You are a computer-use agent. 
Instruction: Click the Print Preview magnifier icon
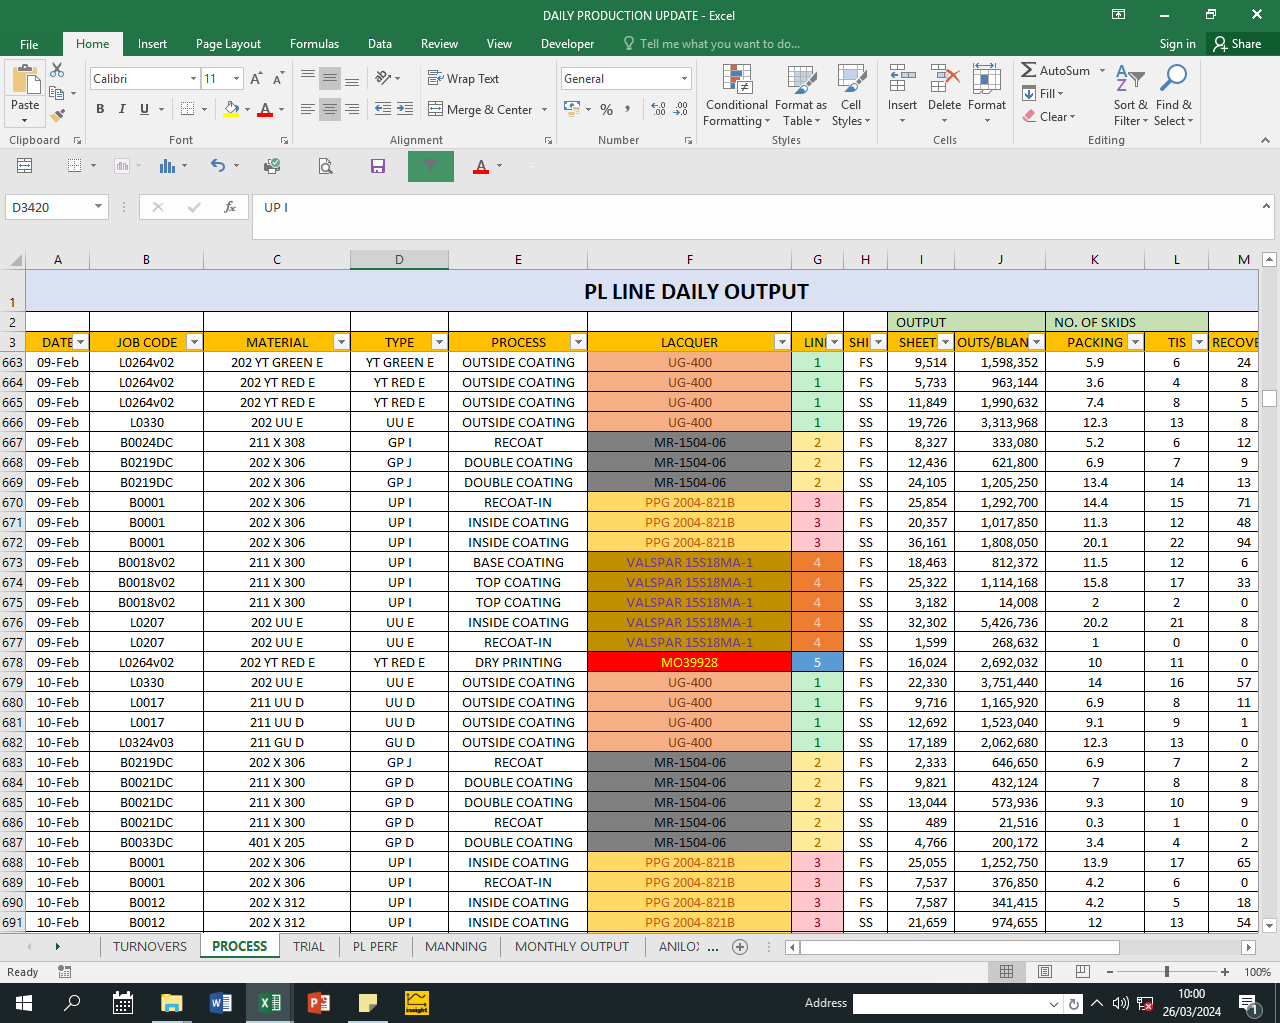coord(325,166)
